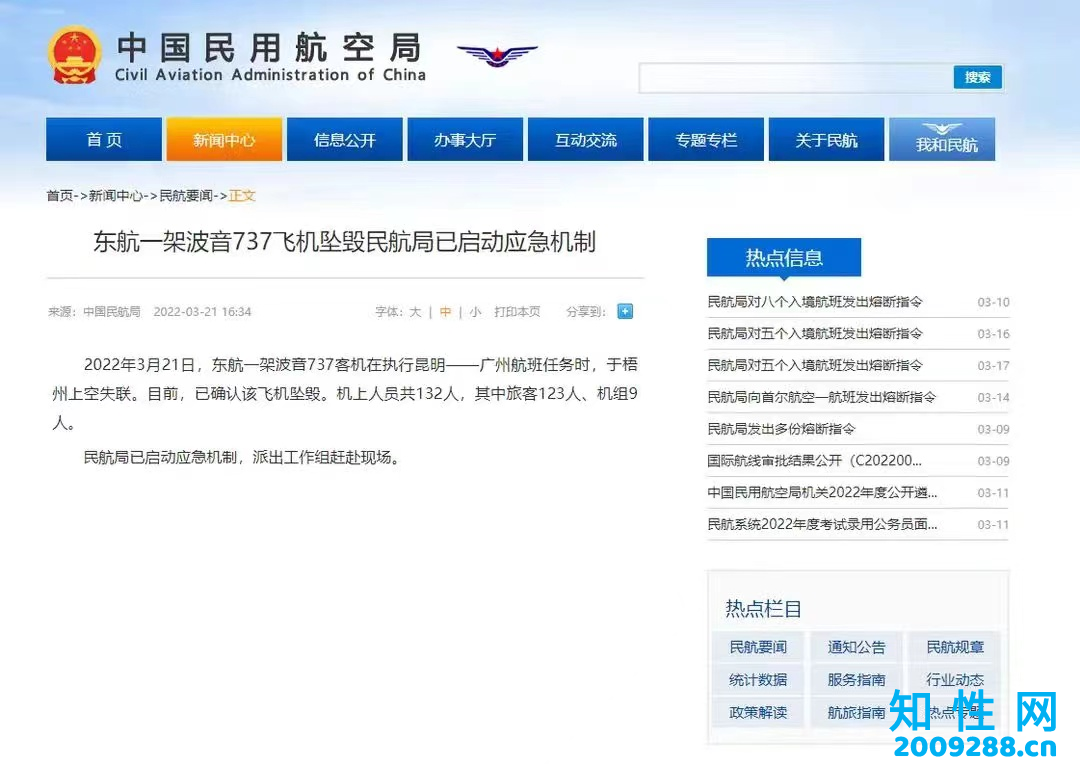Set font size to 小
Screen dimensions: 1080x766
(475, 312)
